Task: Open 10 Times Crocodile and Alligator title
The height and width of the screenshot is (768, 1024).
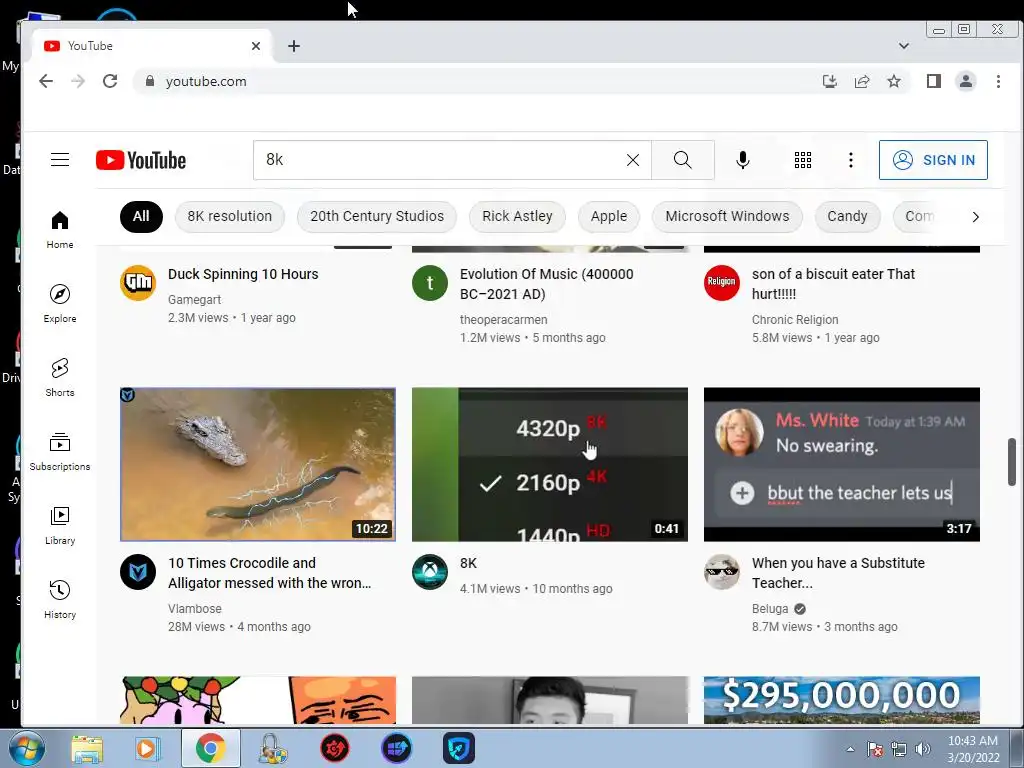Action: point(269,573)
